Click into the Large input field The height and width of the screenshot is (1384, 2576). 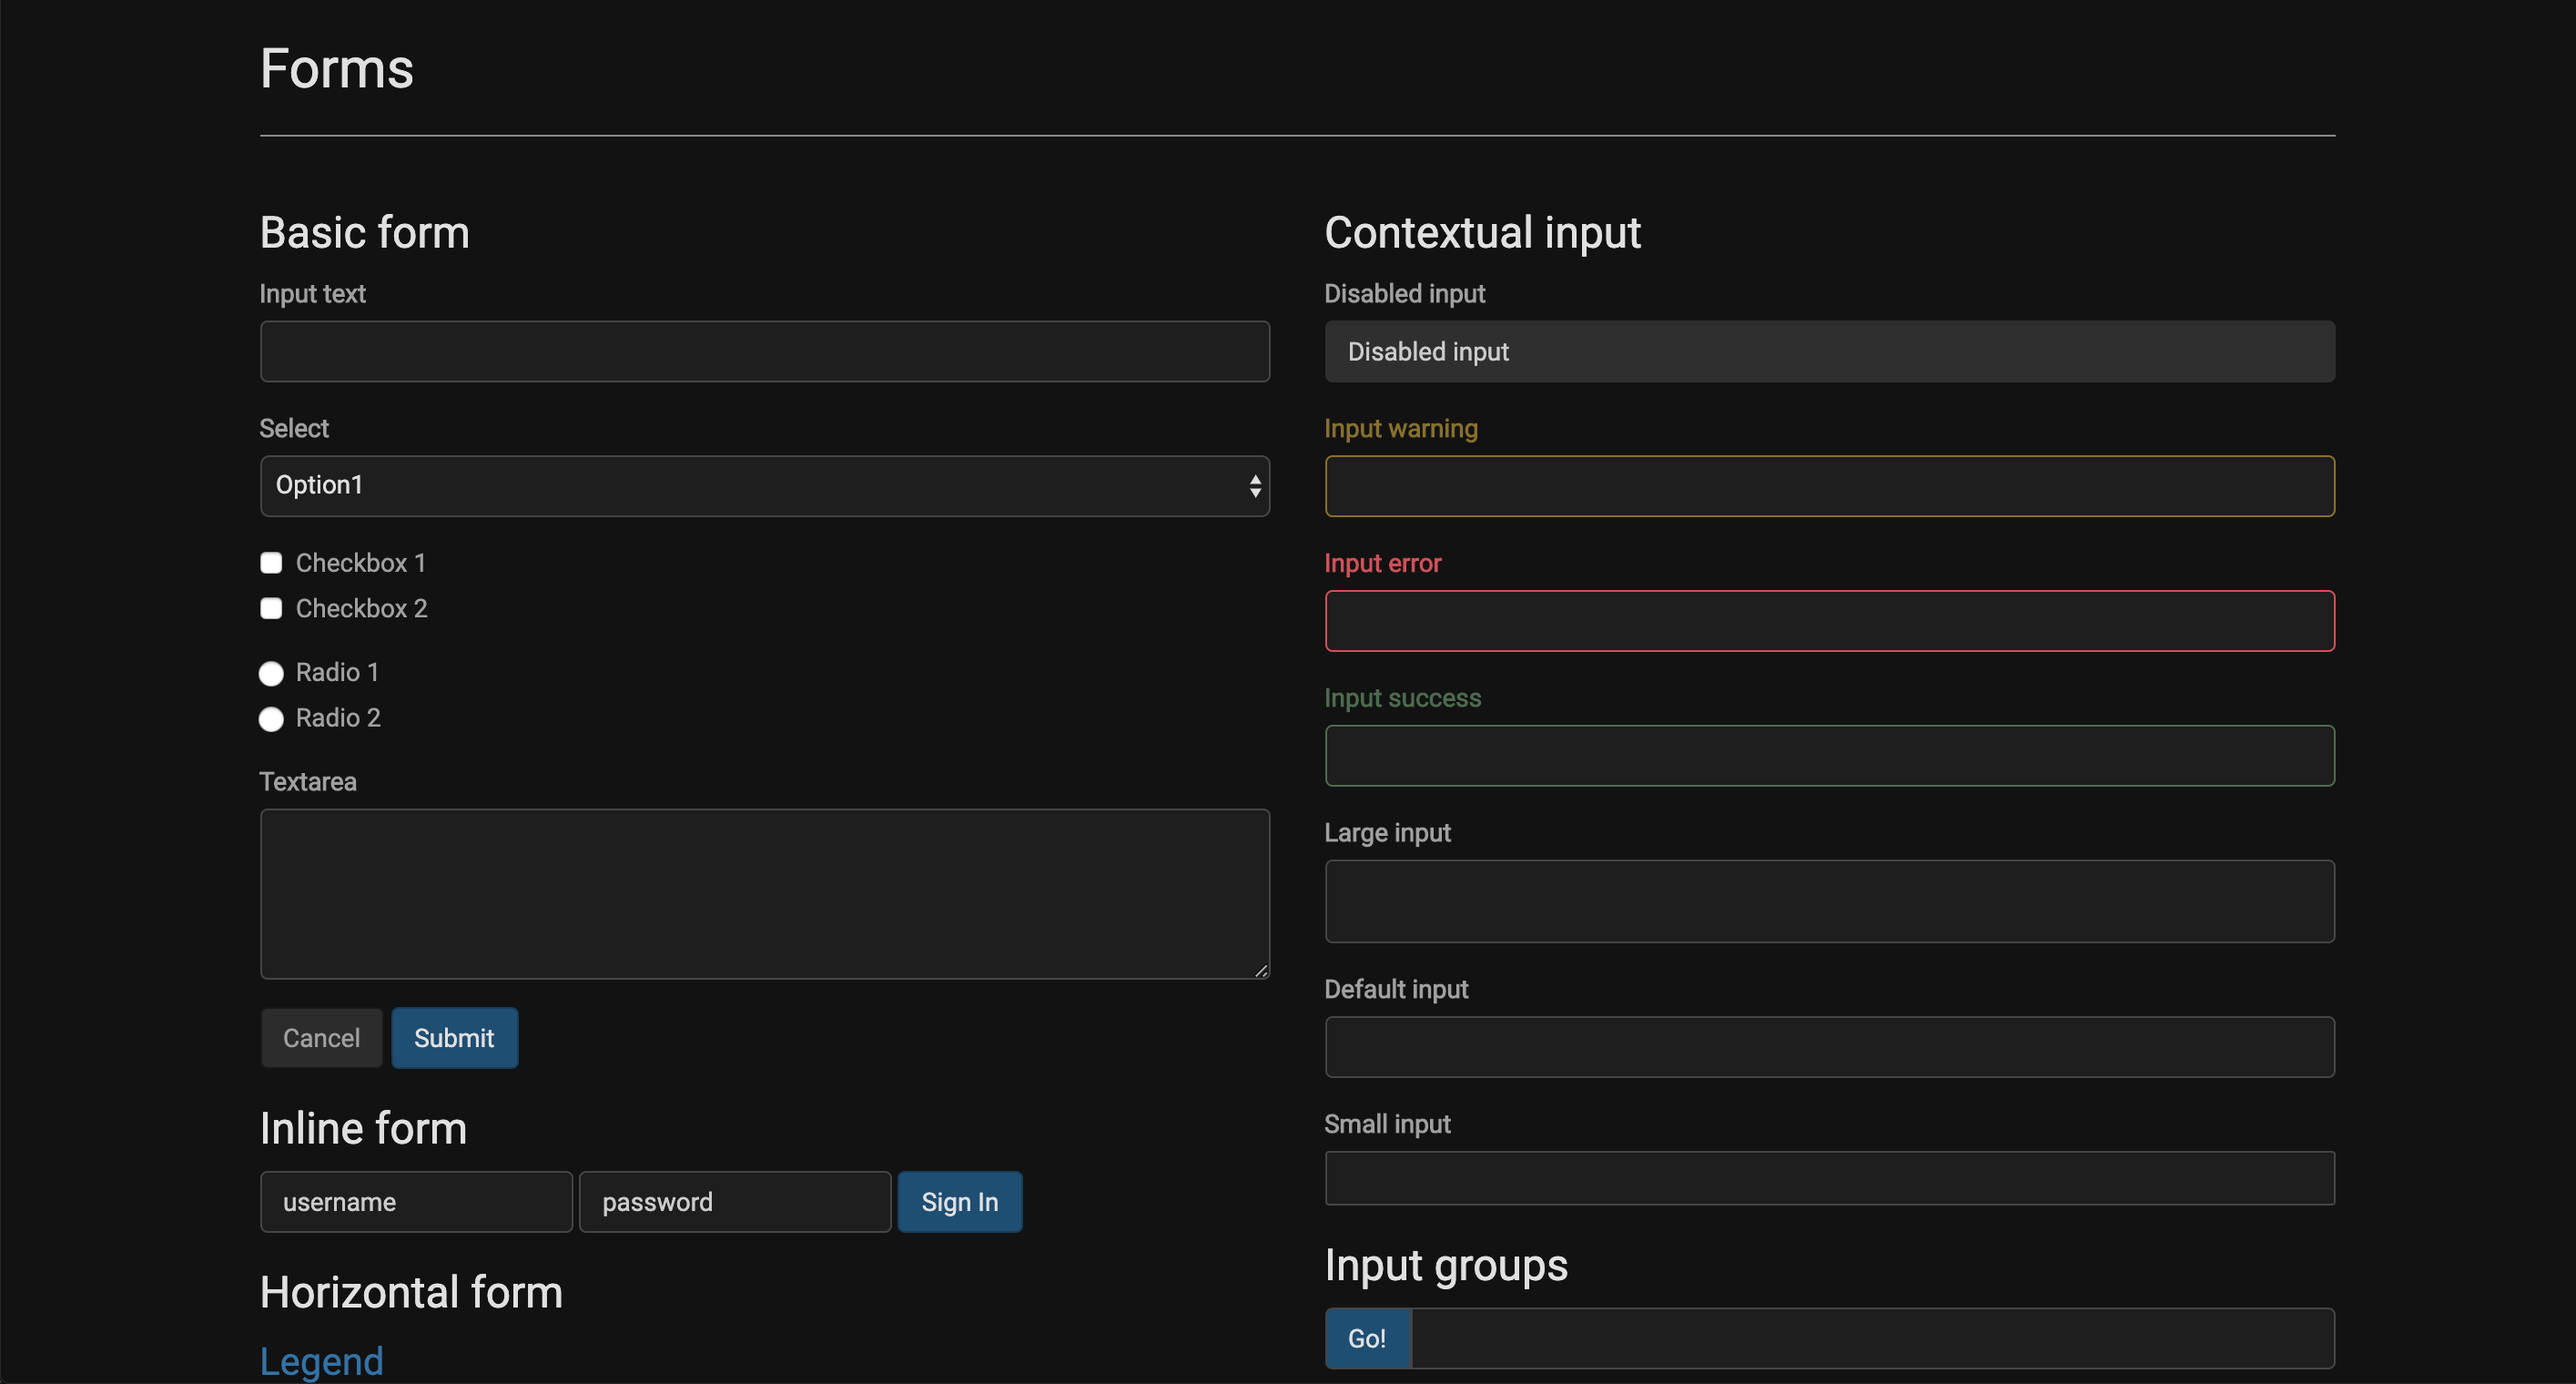coord(1829,901)
